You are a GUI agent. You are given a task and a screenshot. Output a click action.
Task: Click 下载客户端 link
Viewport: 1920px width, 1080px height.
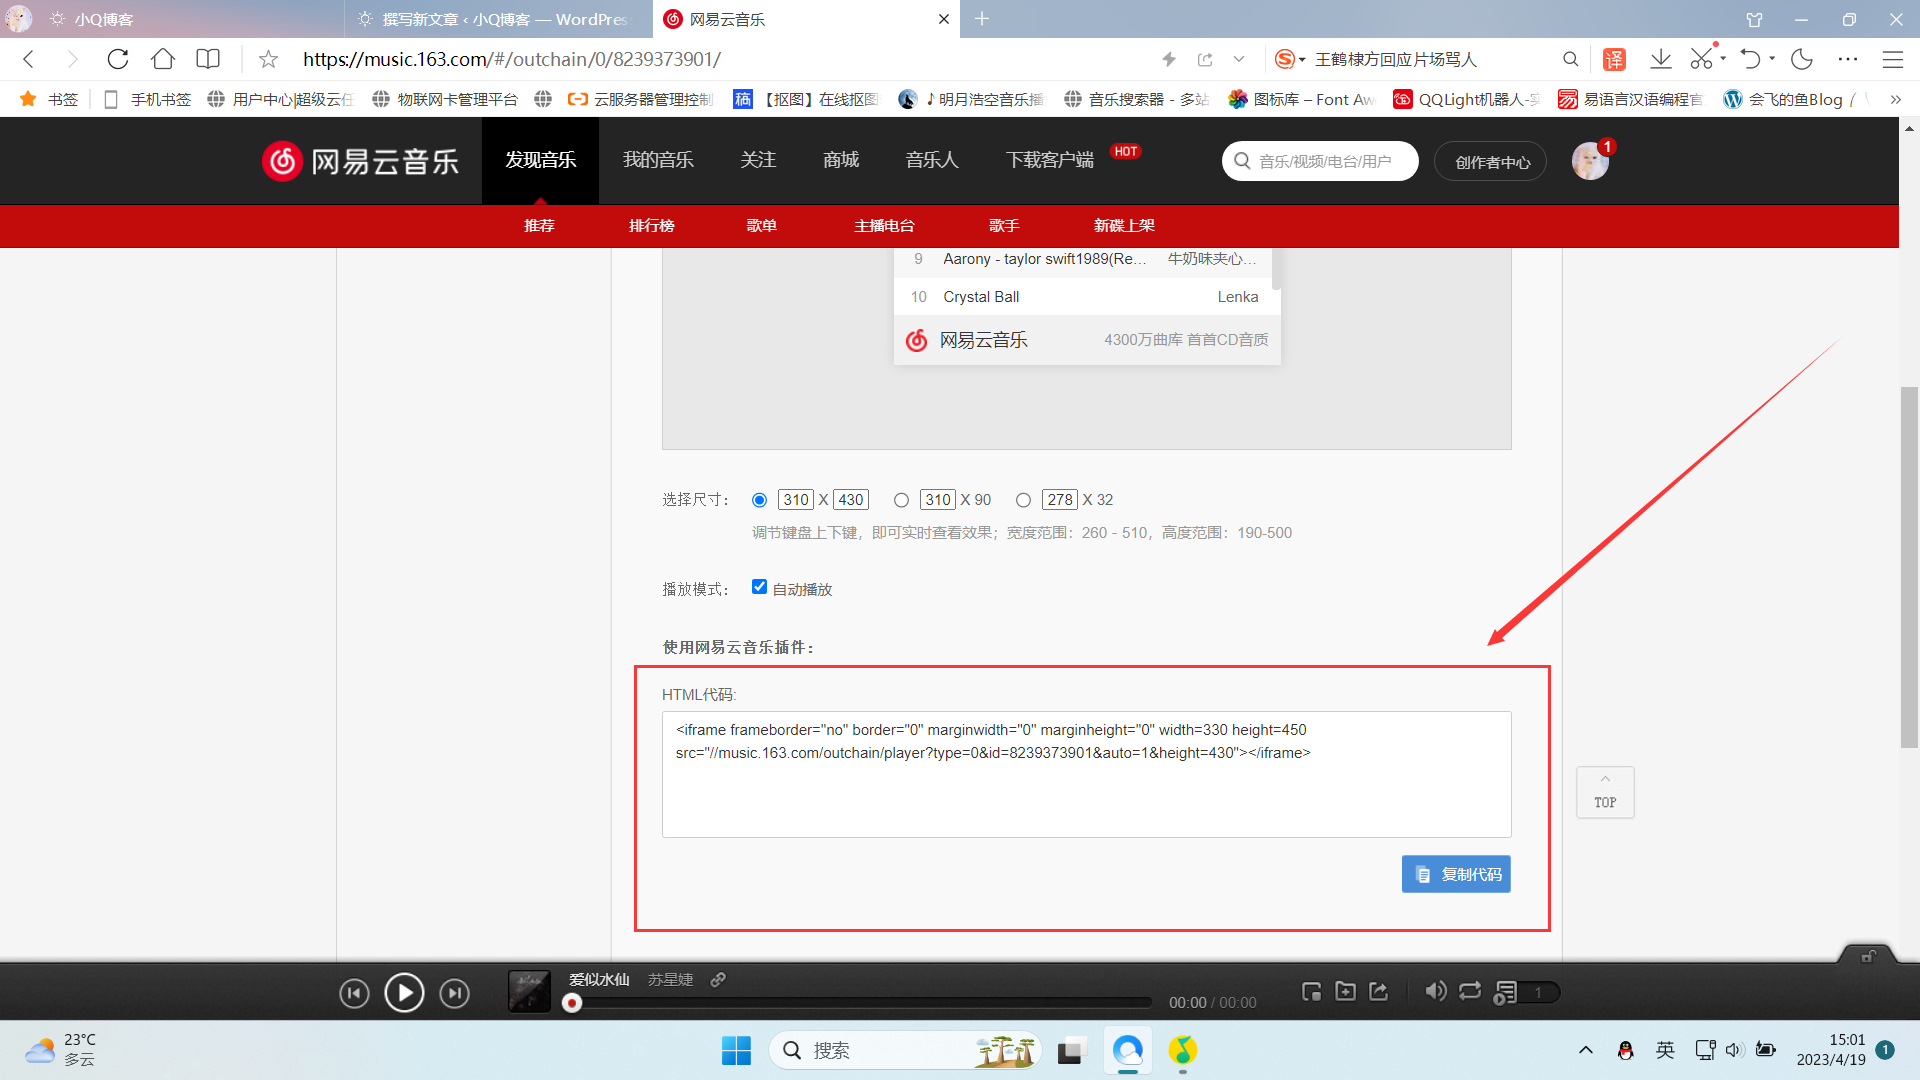coord(1050,160)
